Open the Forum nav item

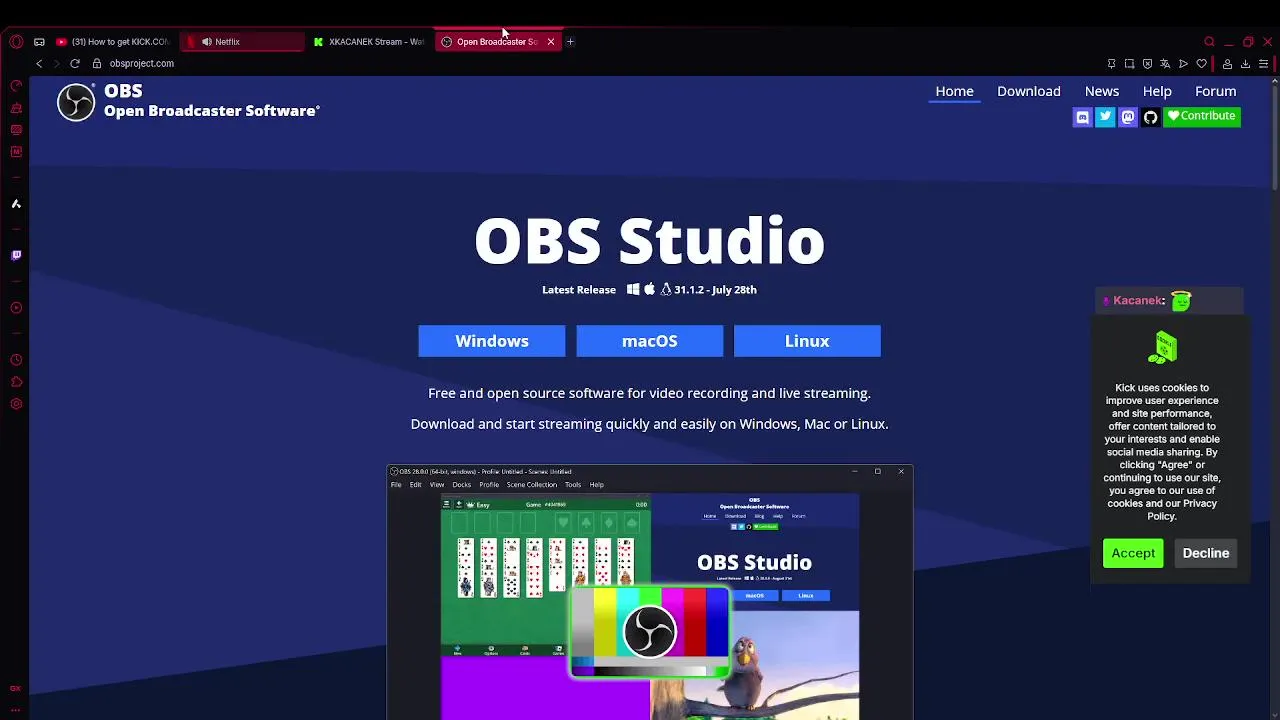[1215, 91]
